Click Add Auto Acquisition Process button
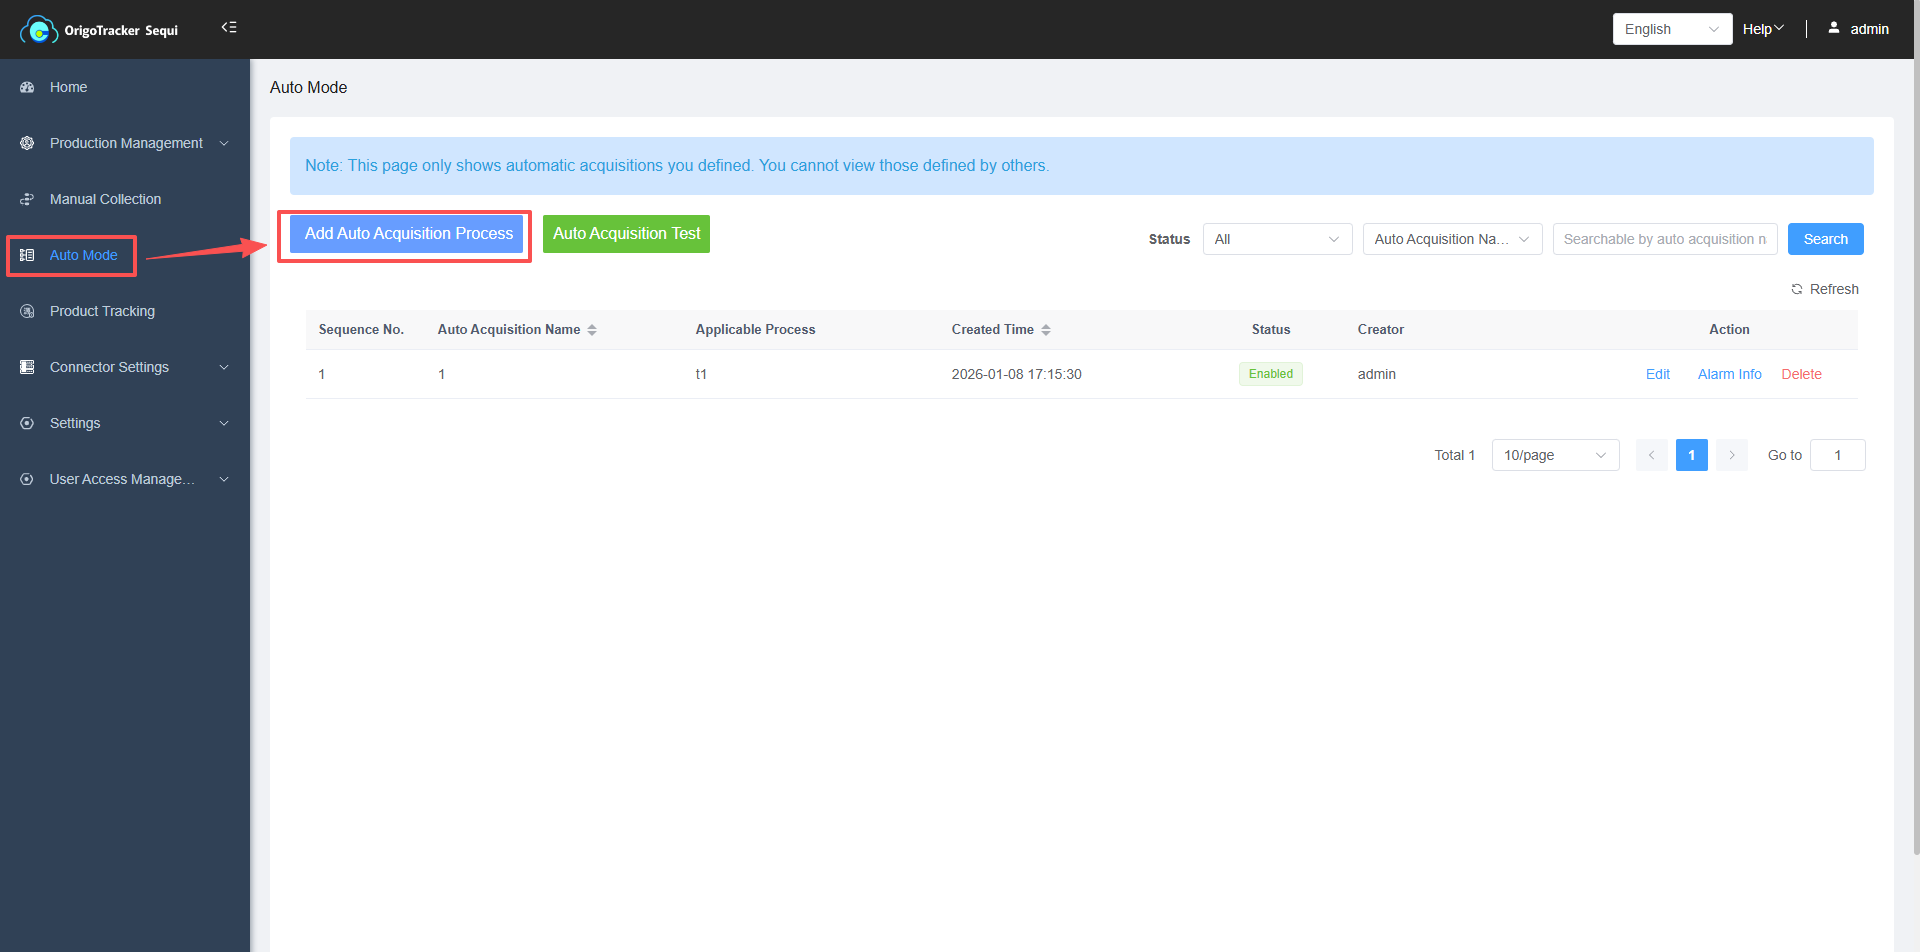This screenshot has width=1920, height=952. click(x=408, y=234)
